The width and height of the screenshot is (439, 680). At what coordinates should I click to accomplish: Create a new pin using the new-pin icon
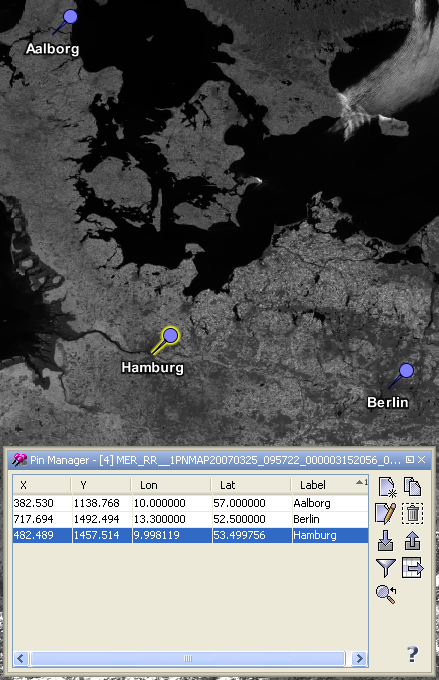coord(386,487)
